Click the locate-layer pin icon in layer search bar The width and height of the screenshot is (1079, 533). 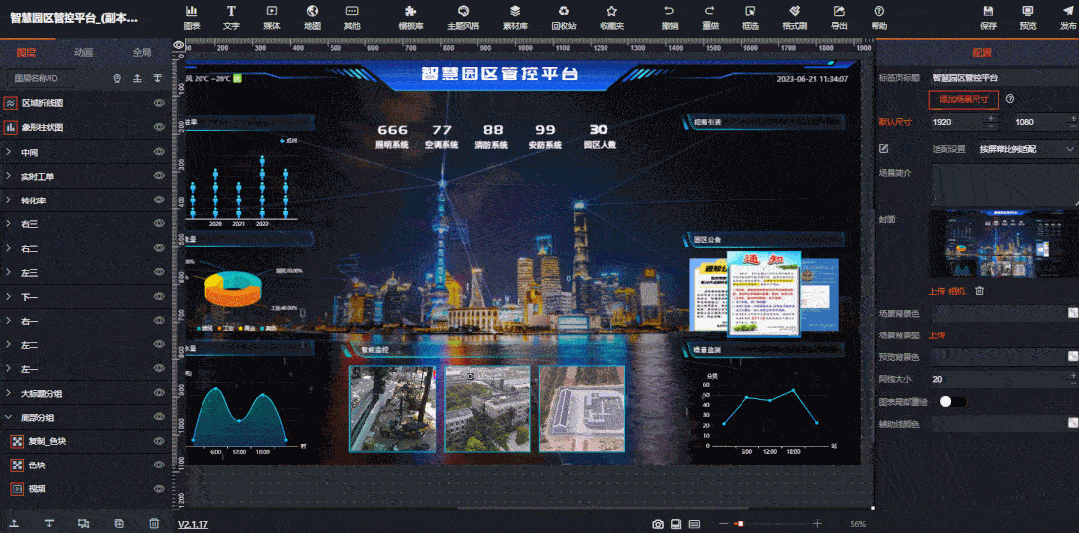(118, 78)
